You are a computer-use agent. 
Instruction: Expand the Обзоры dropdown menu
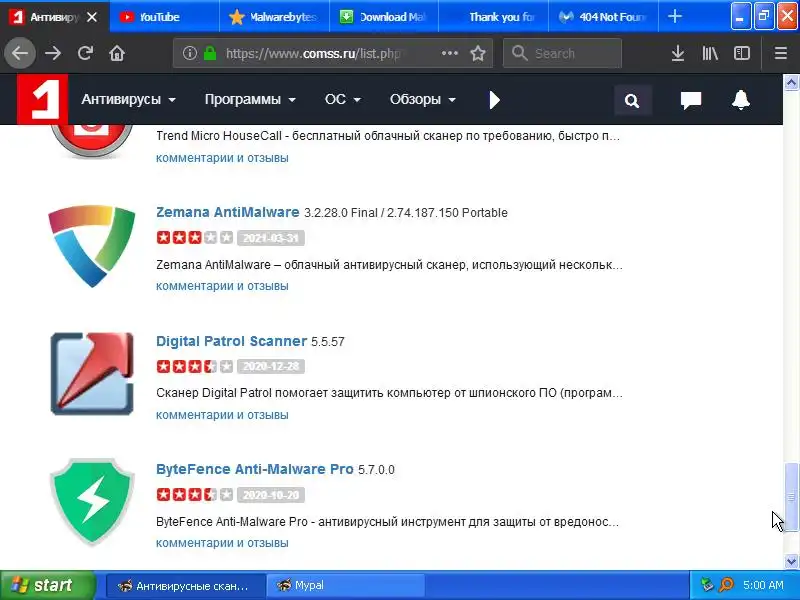click(423, 99)
